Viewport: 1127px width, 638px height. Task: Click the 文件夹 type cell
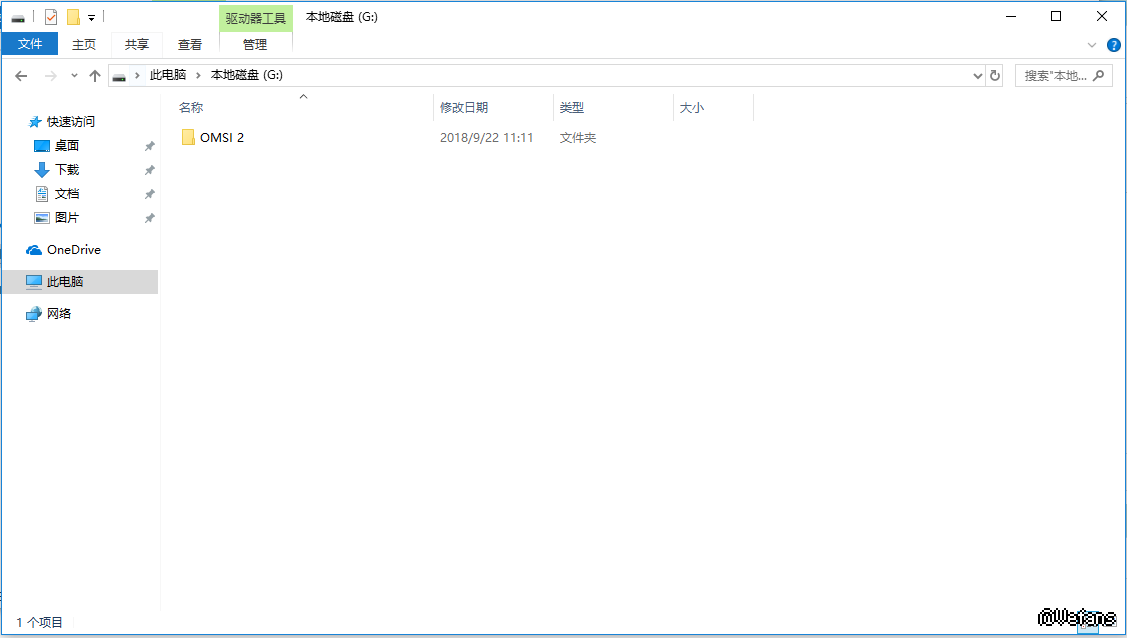click(x=578, y=138)
